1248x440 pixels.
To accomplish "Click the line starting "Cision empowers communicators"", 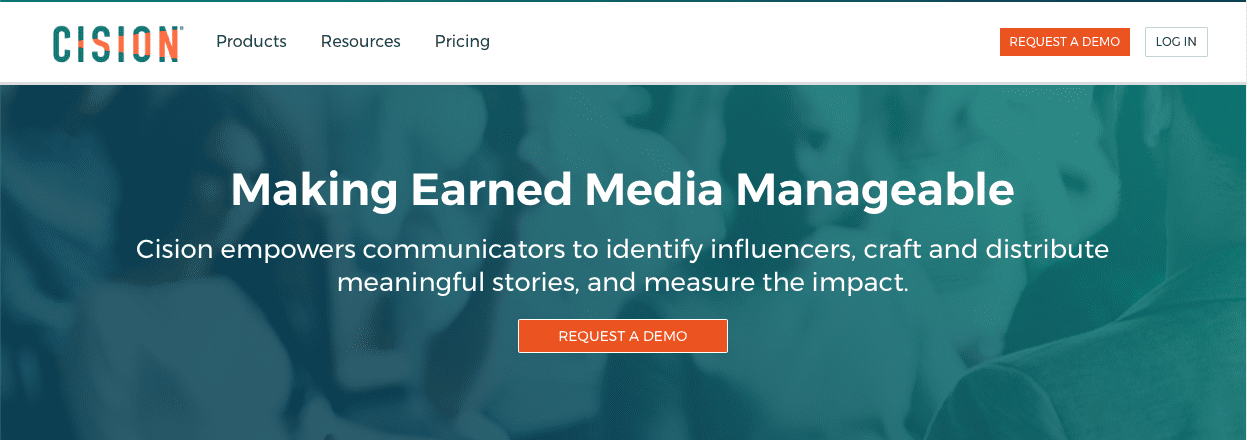I will click(x=622, y=249).
